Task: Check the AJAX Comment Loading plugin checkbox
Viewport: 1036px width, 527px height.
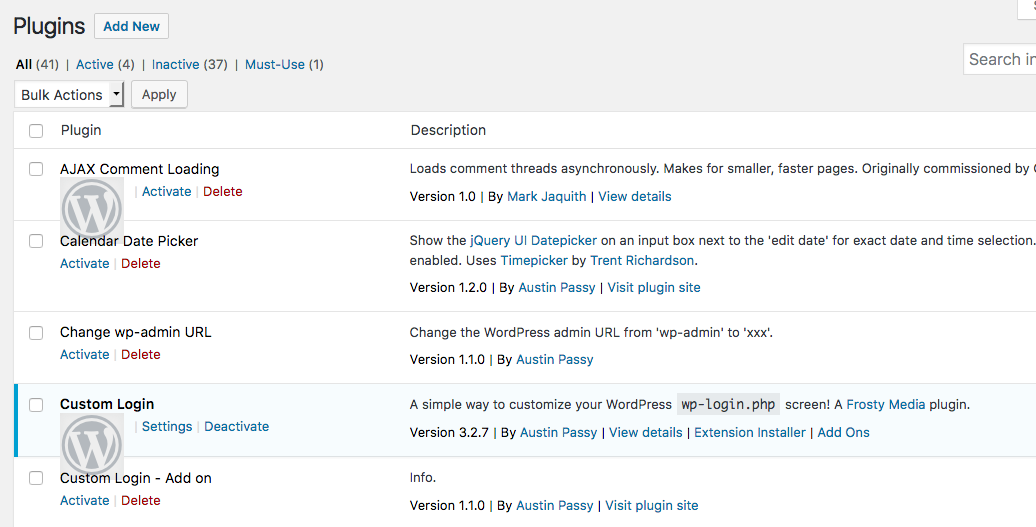Action: click(36, 169)
